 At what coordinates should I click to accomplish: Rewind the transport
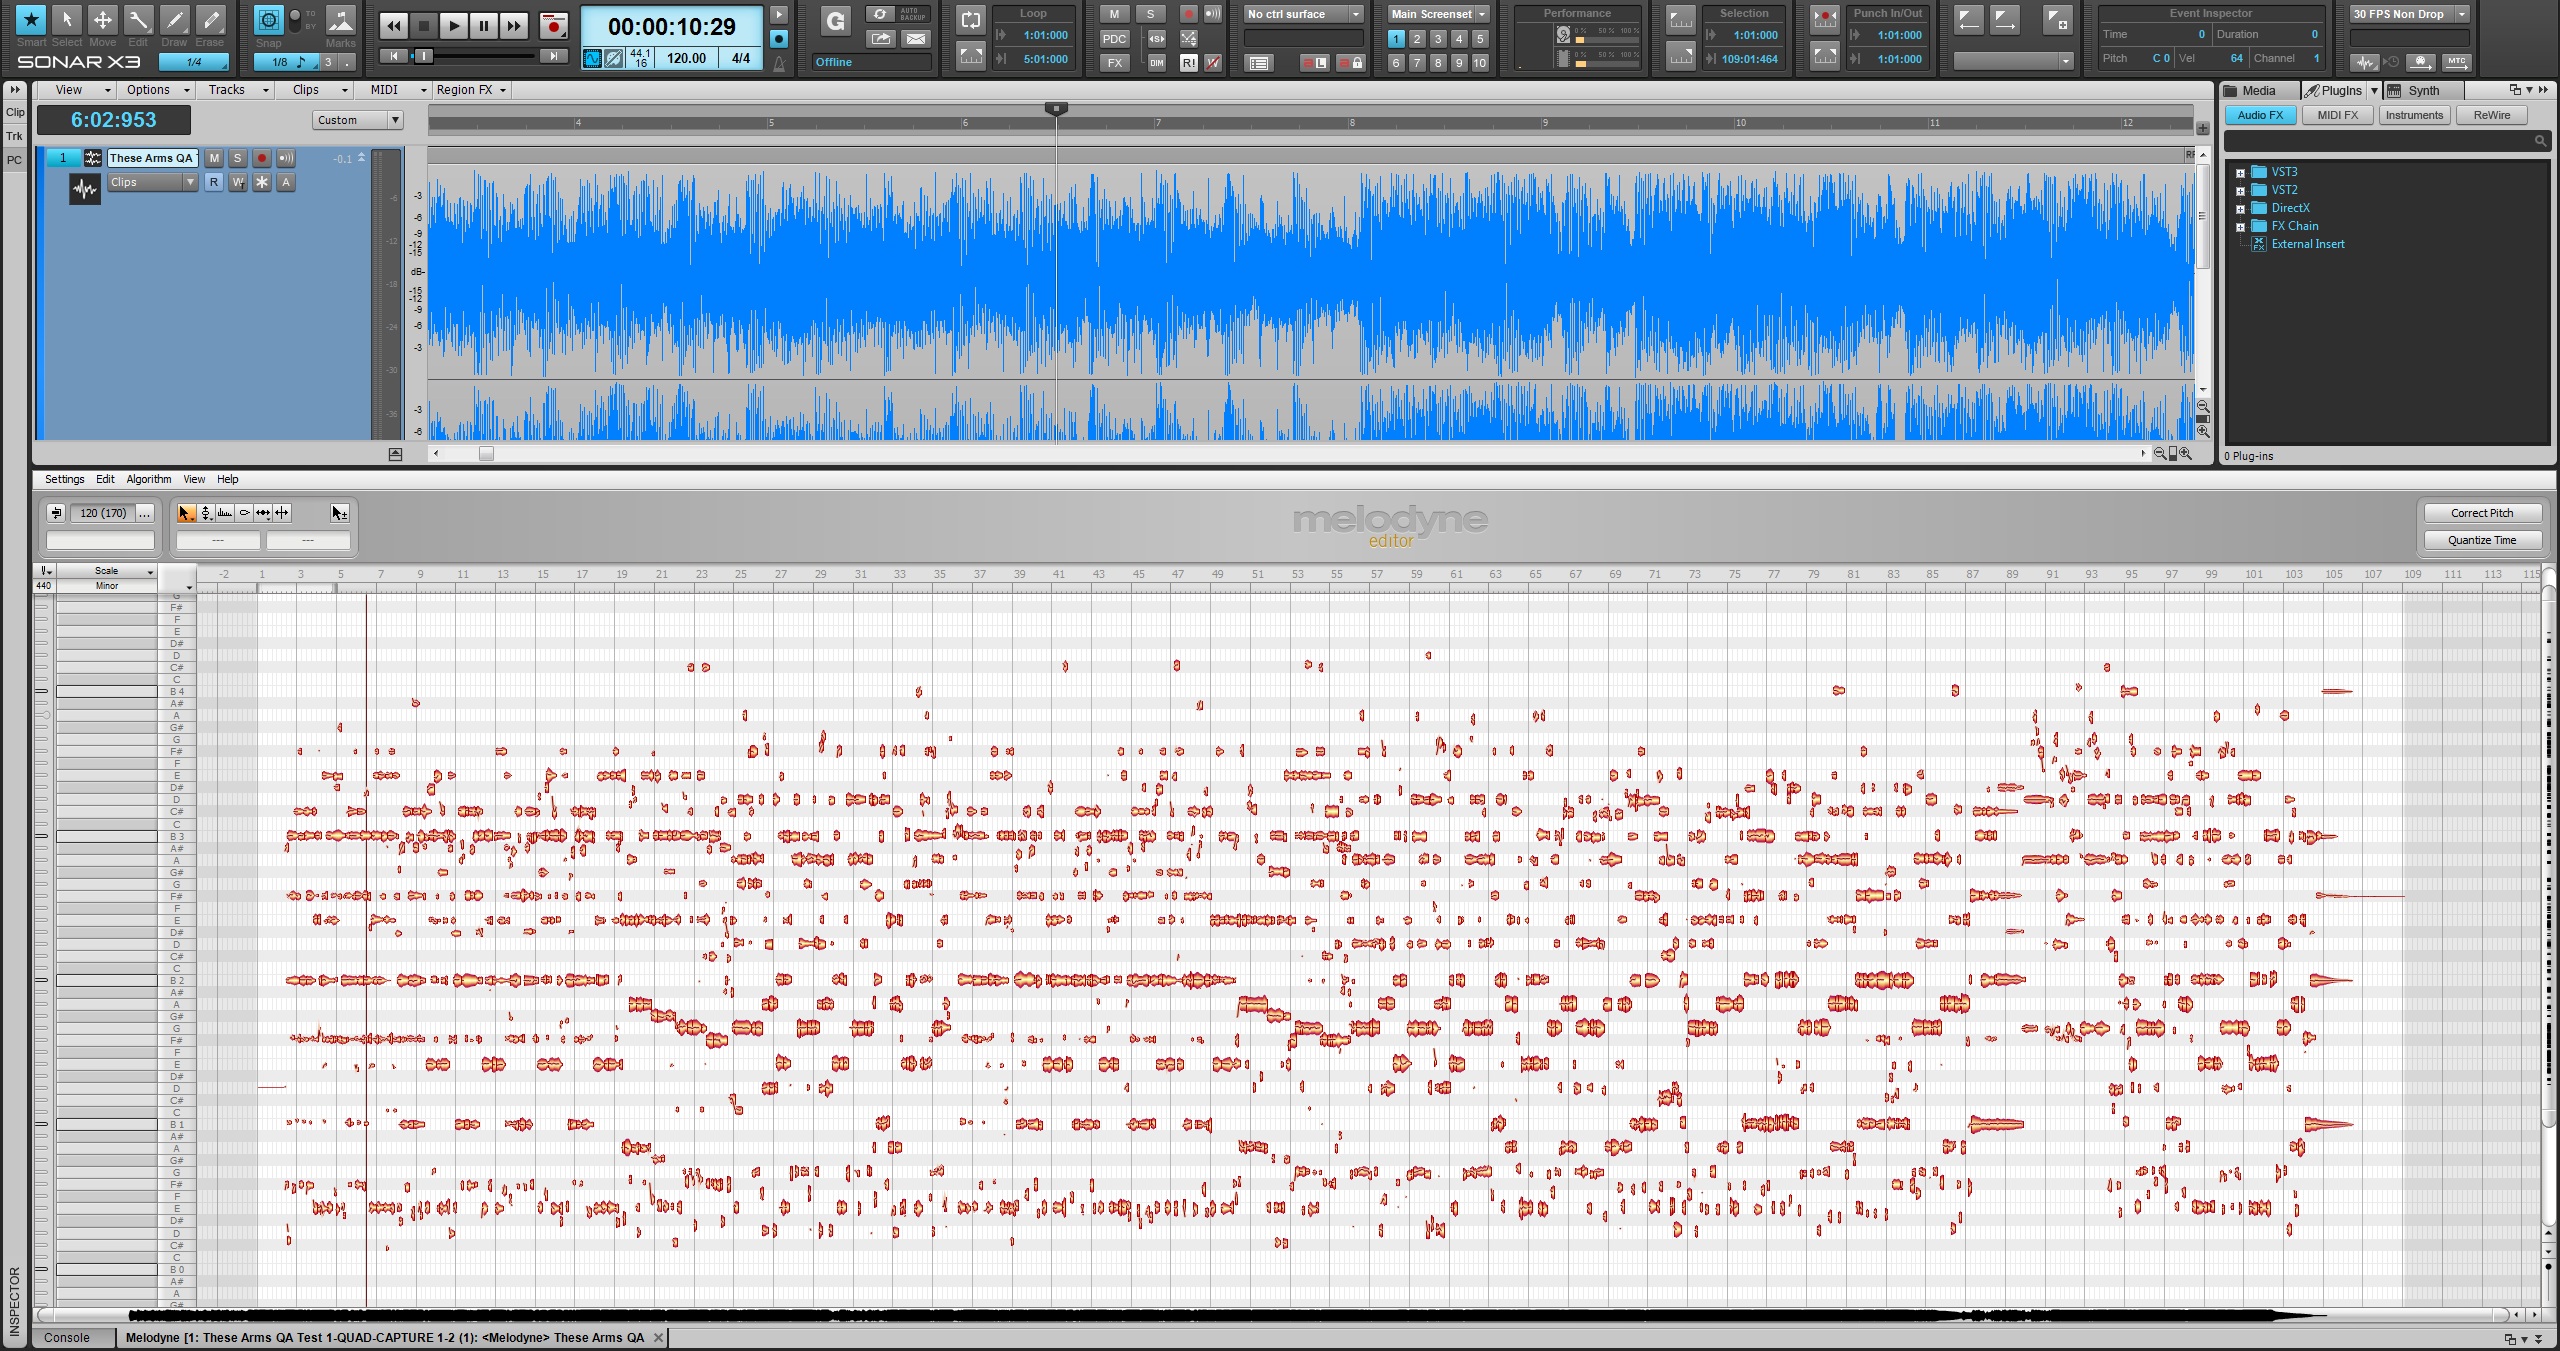[x=394, y=26]
